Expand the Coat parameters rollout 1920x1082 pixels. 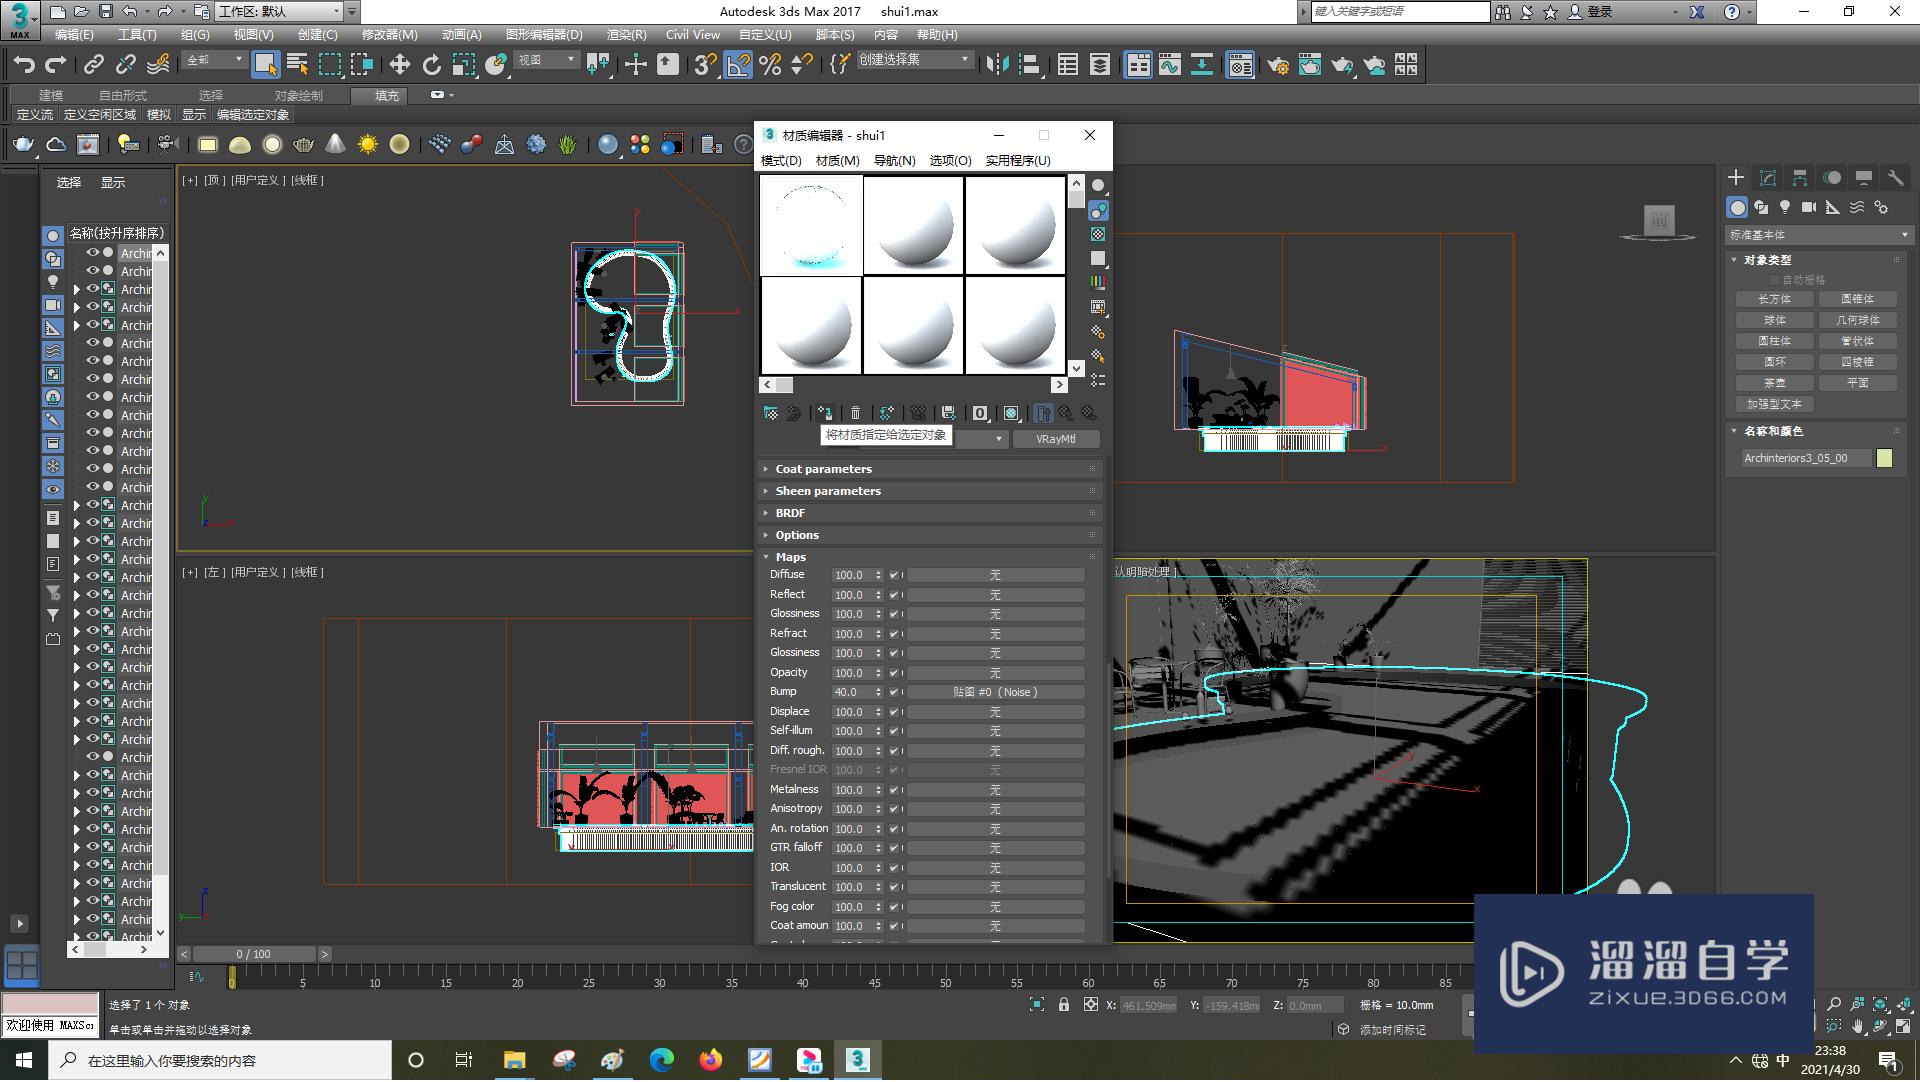click(x=930, y=469)
